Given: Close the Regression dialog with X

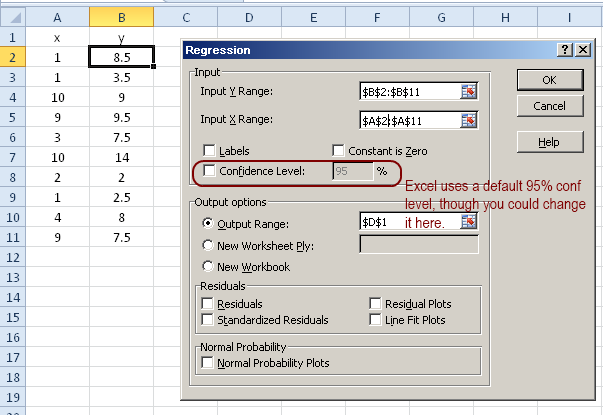Looking at the screenshot, I should pos(583,50).
